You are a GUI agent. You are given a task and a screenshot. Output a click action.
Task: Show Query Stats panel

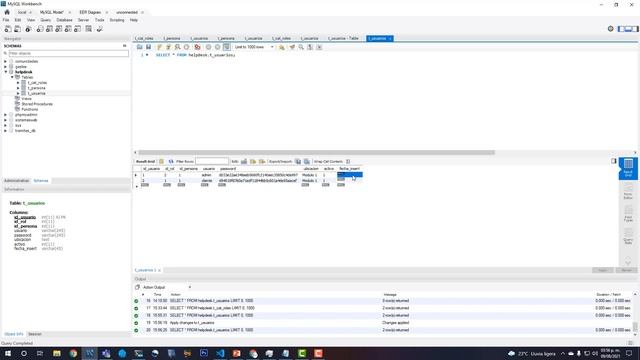click(628, 236)
